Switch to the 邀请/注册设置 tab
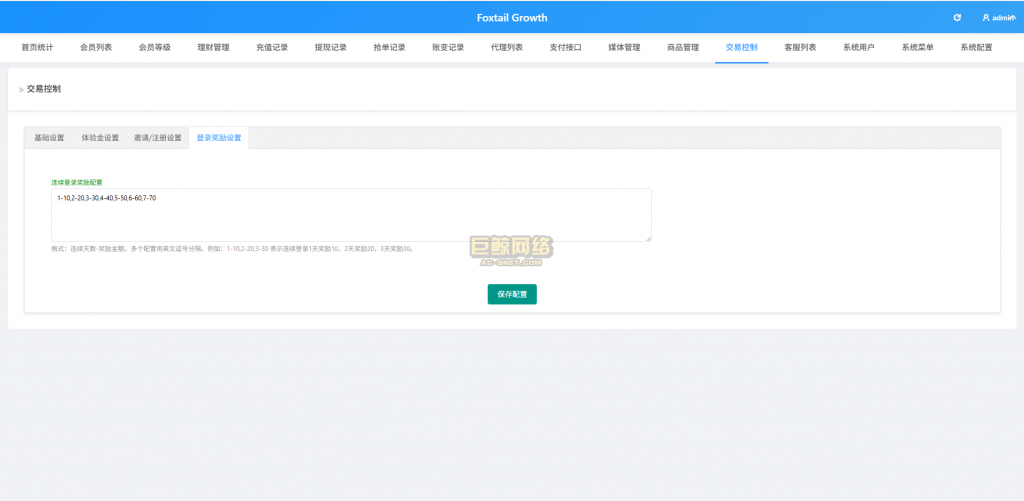1024x501 pixels. pos(157,138)
